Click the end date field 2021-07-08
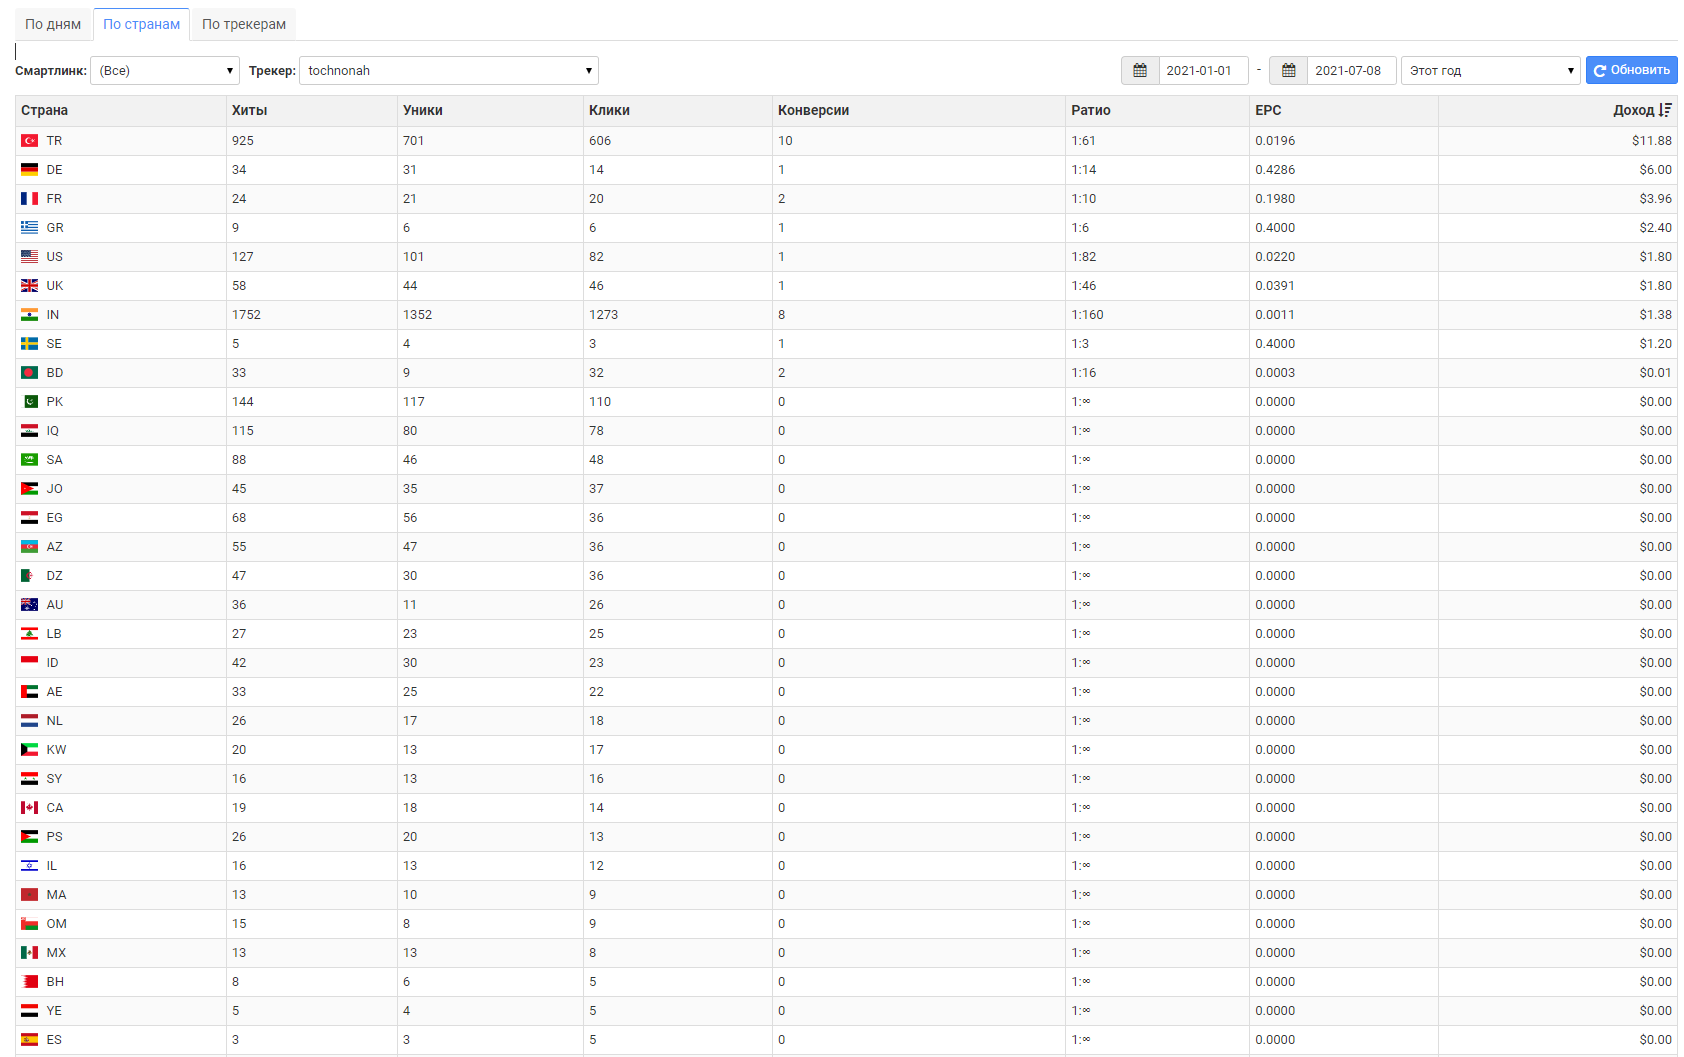Screen dimensions: 1684x1057 click(1352, 71)
